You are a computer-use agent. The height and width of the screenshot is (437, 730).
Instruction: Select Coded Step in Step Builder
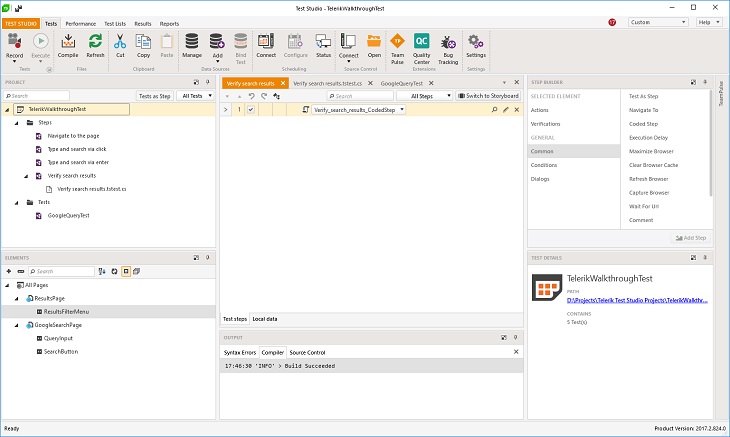point(643,124)
